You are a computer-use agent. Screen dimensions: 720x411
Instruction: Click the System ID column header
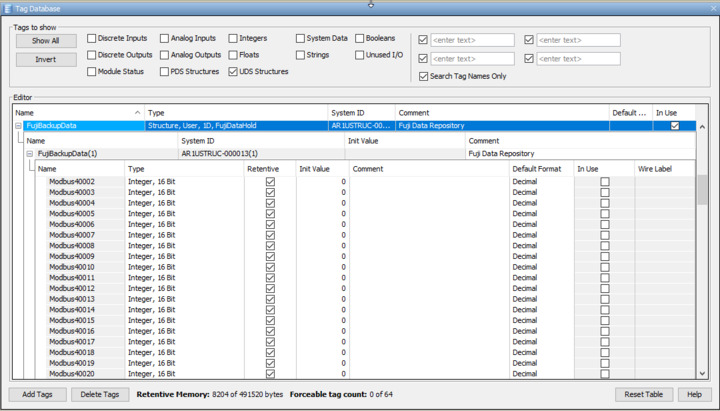[x=361, y=113]
